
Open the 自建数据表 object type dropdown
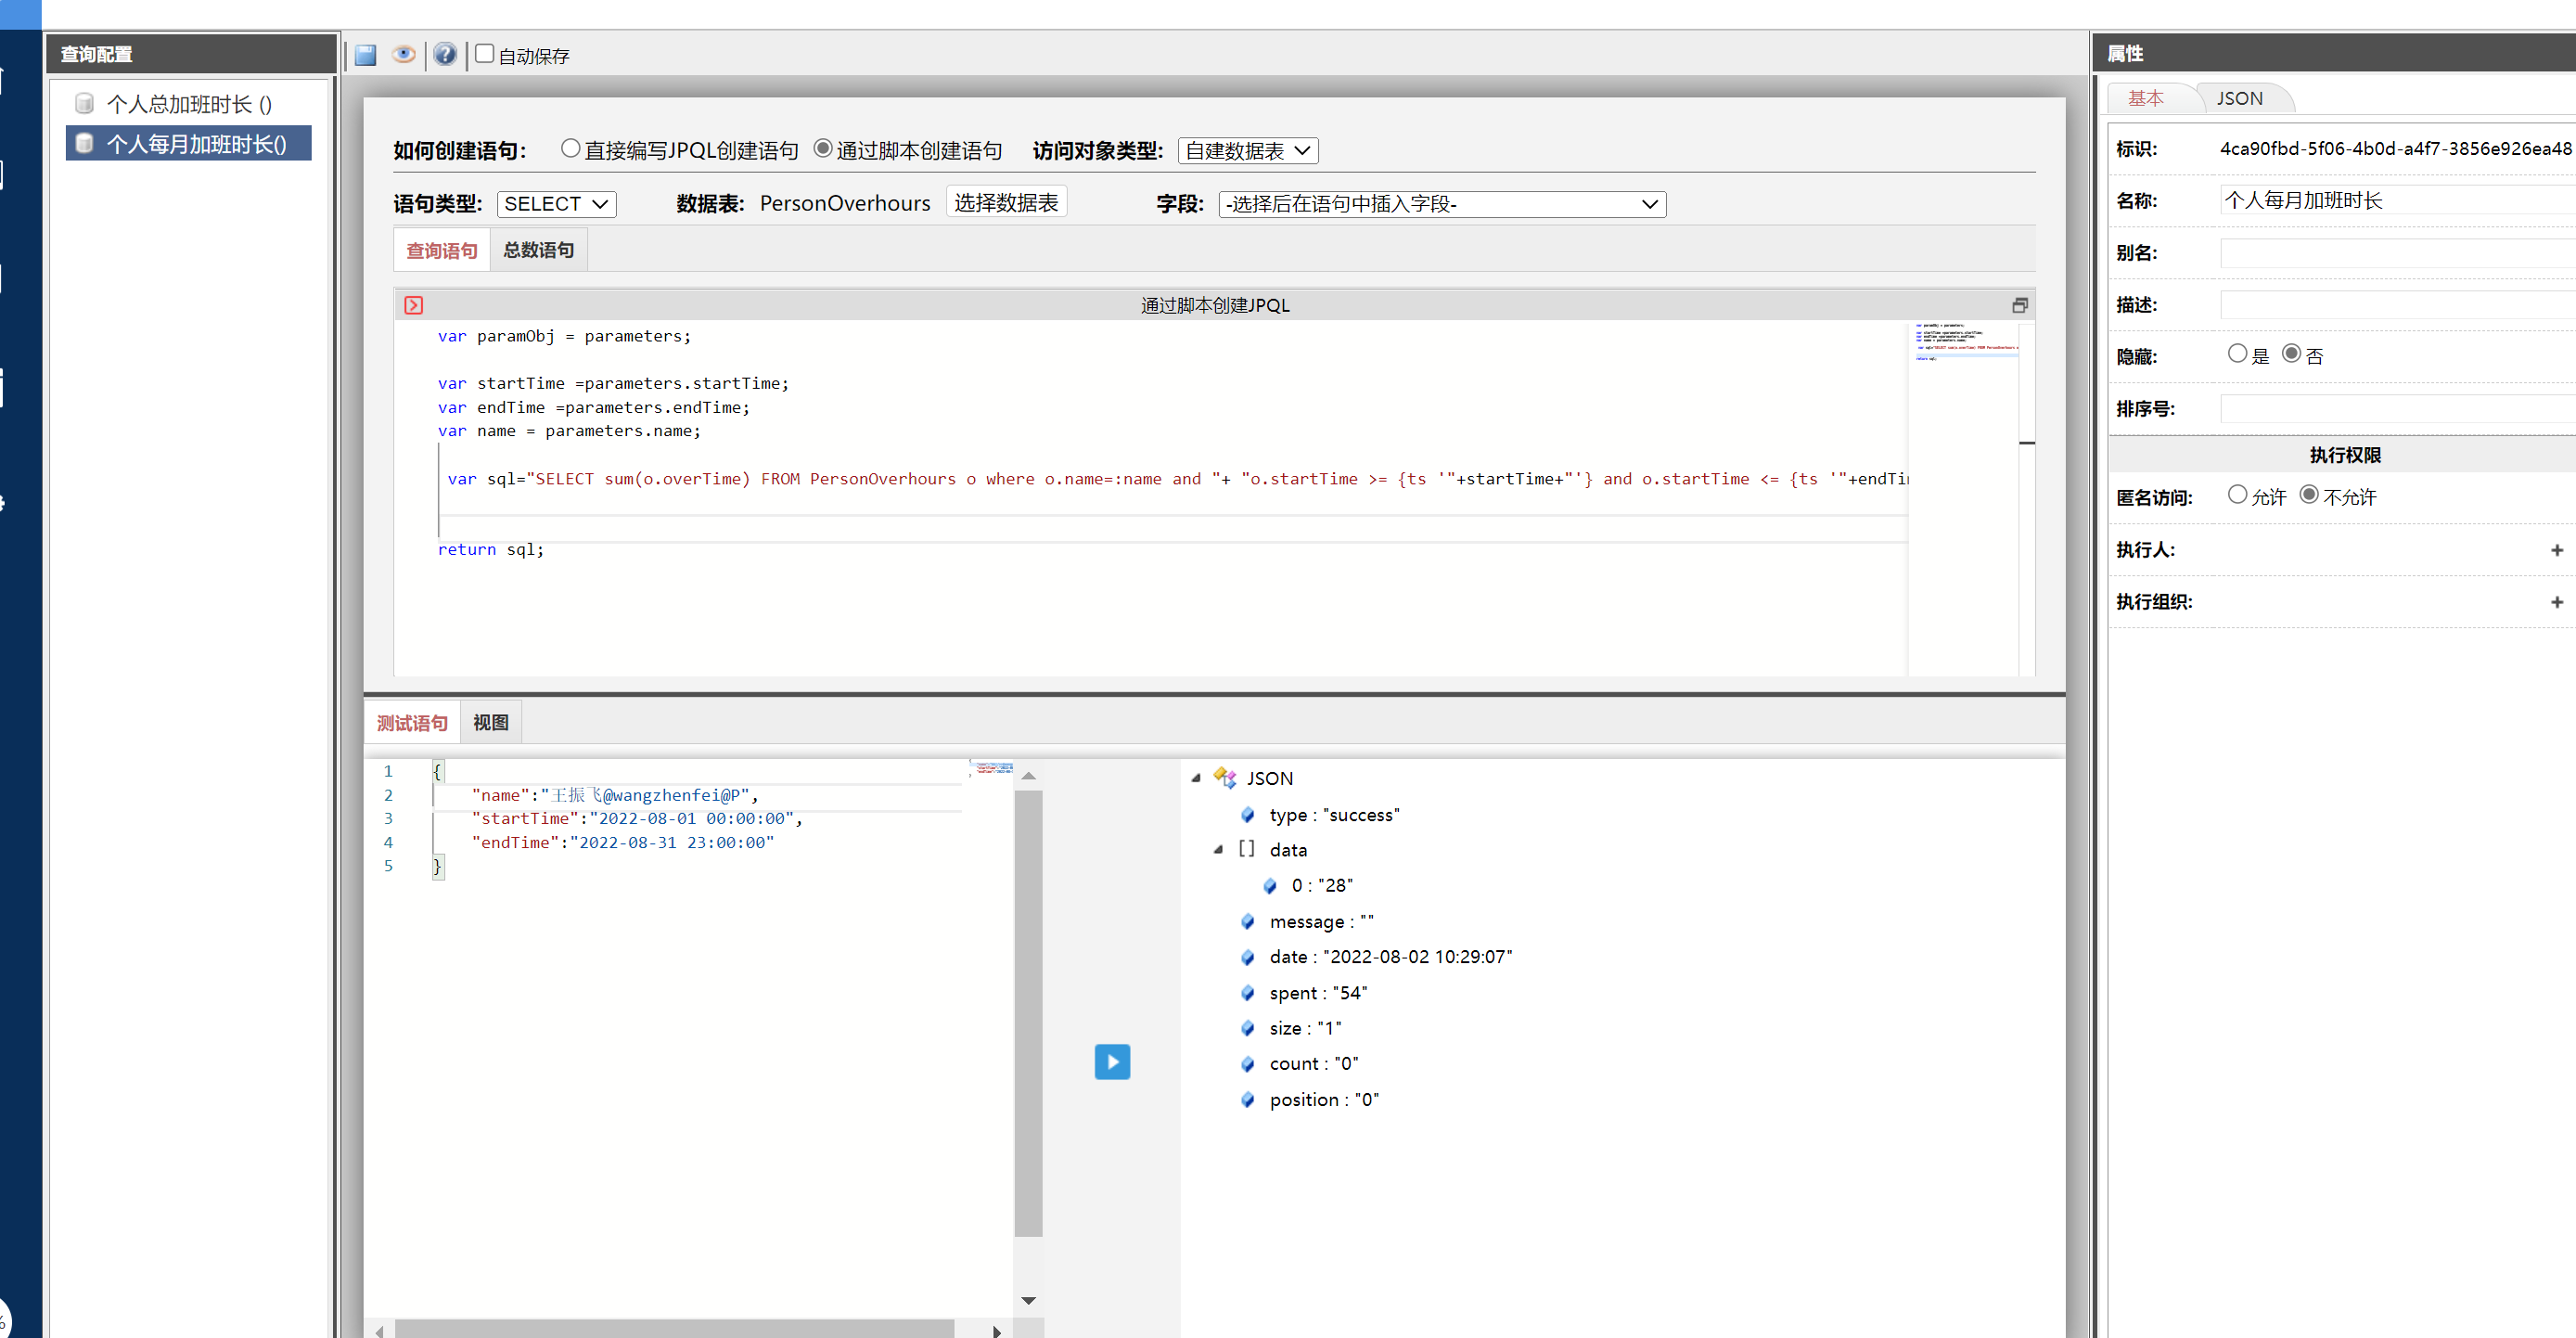[1247, 151]
